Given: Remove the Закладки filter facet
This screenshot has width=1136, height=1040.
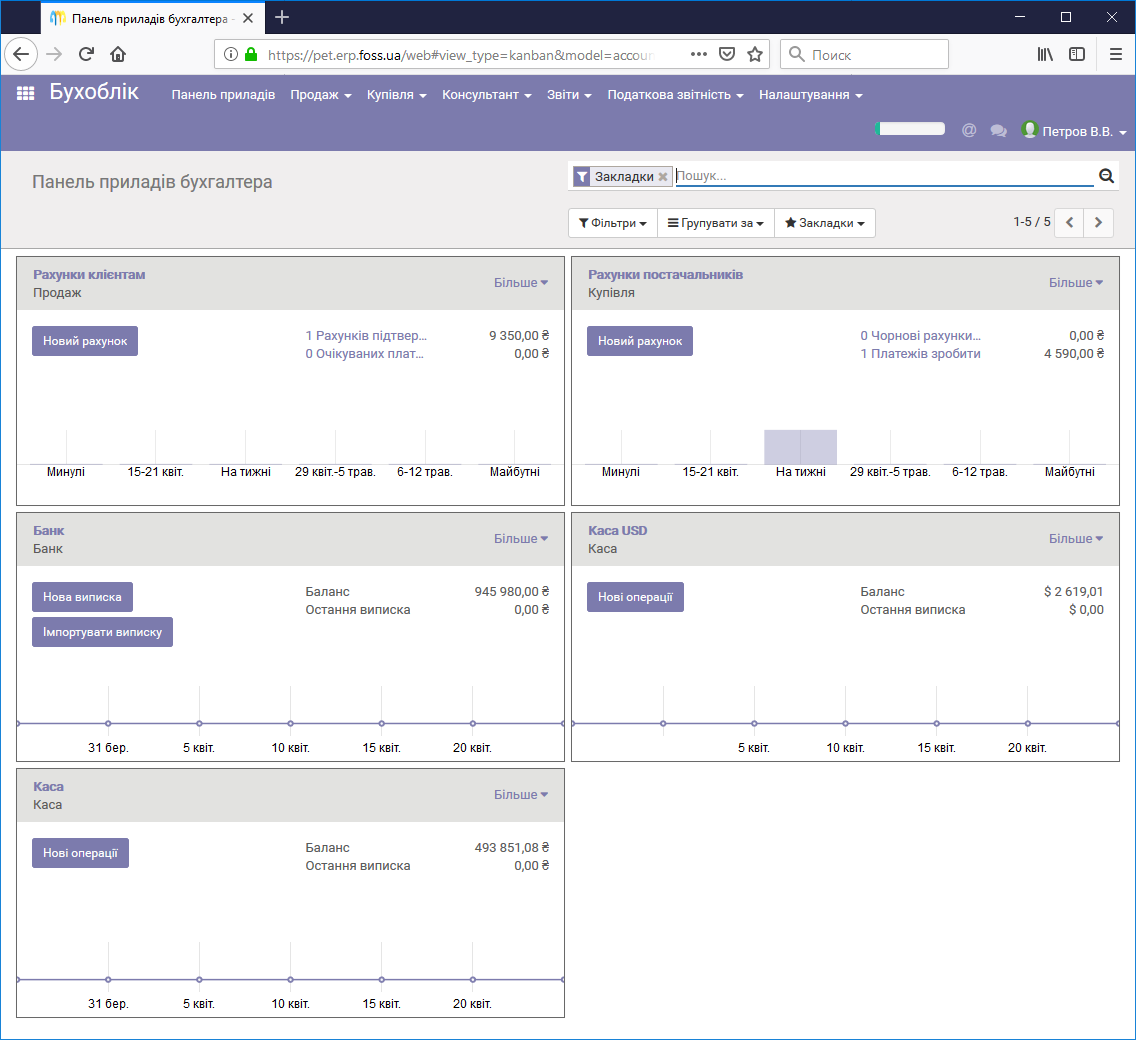Looking at the screenshot, I should pyautogui.click(x=662, y=177).
